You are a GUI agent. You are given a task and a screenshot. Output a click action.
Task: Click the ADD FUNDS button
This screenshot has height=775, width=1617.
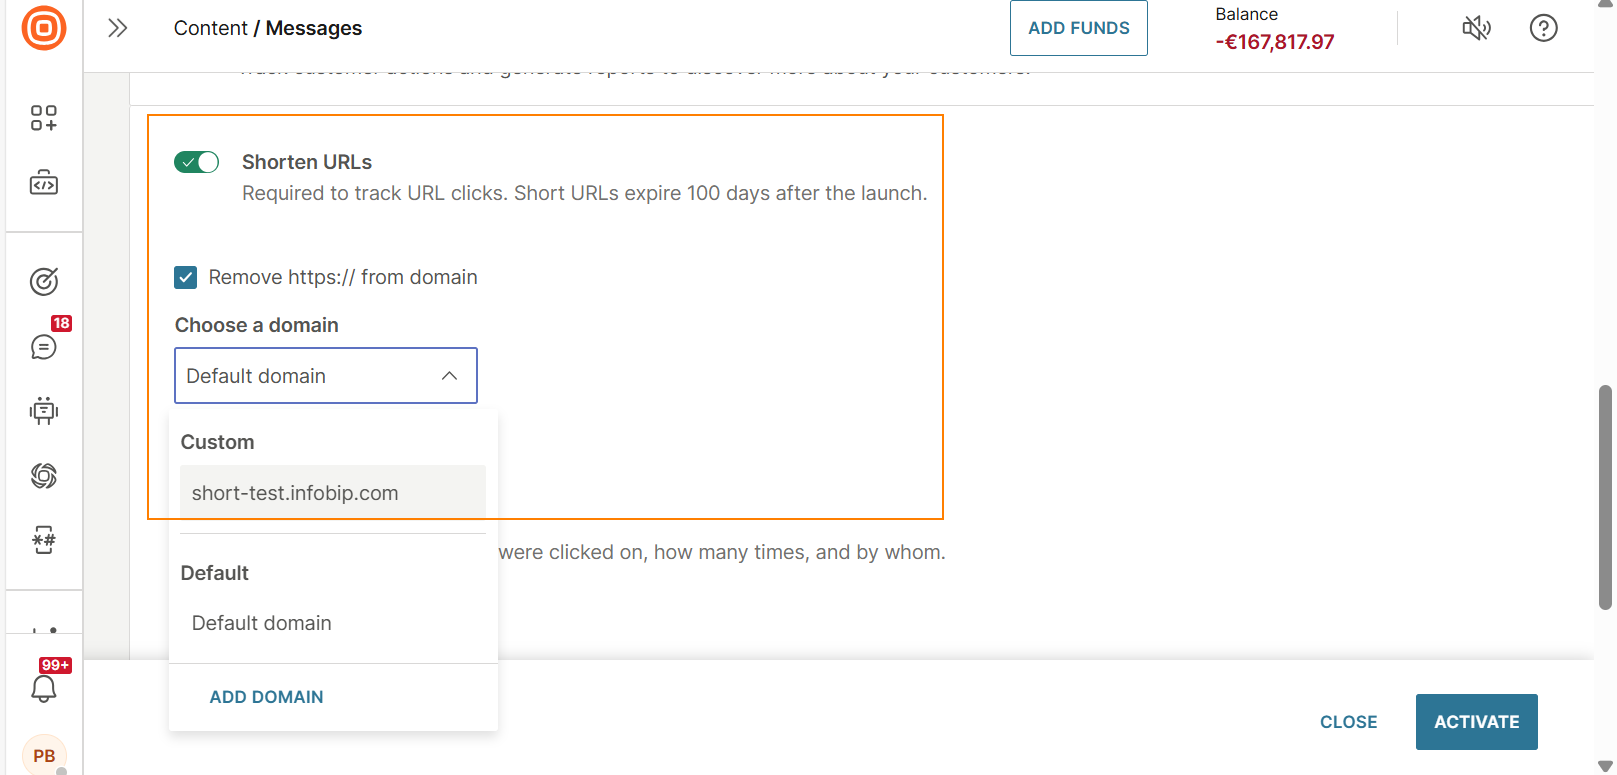click(1079, 28)
